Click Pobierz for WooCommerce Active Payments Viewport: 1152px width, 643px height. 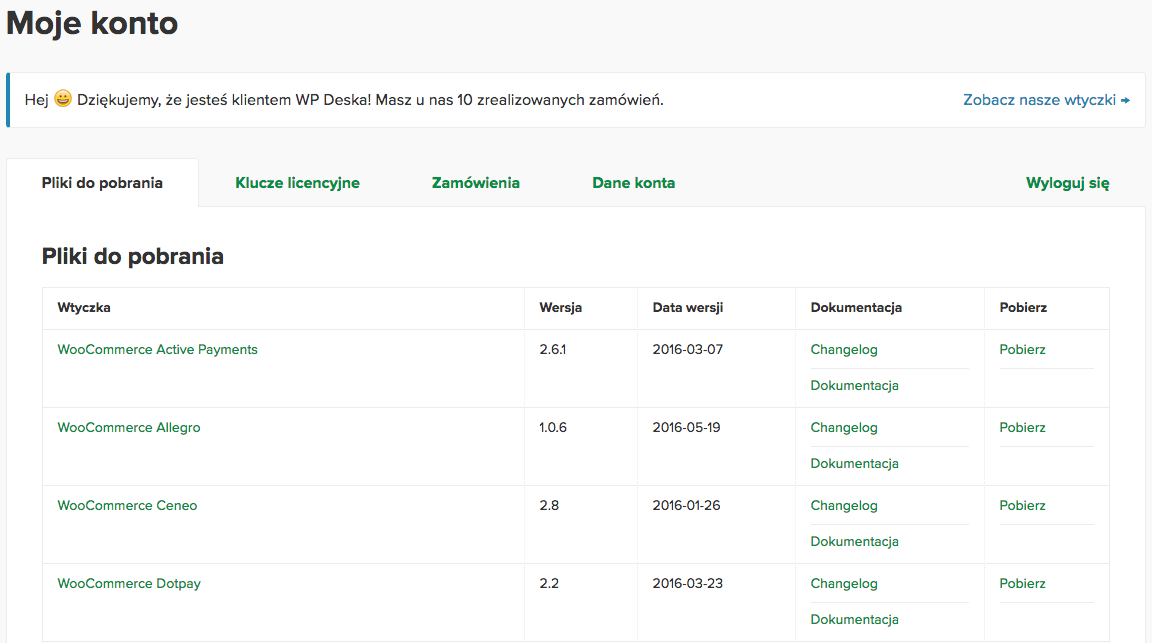(1022, 350)
